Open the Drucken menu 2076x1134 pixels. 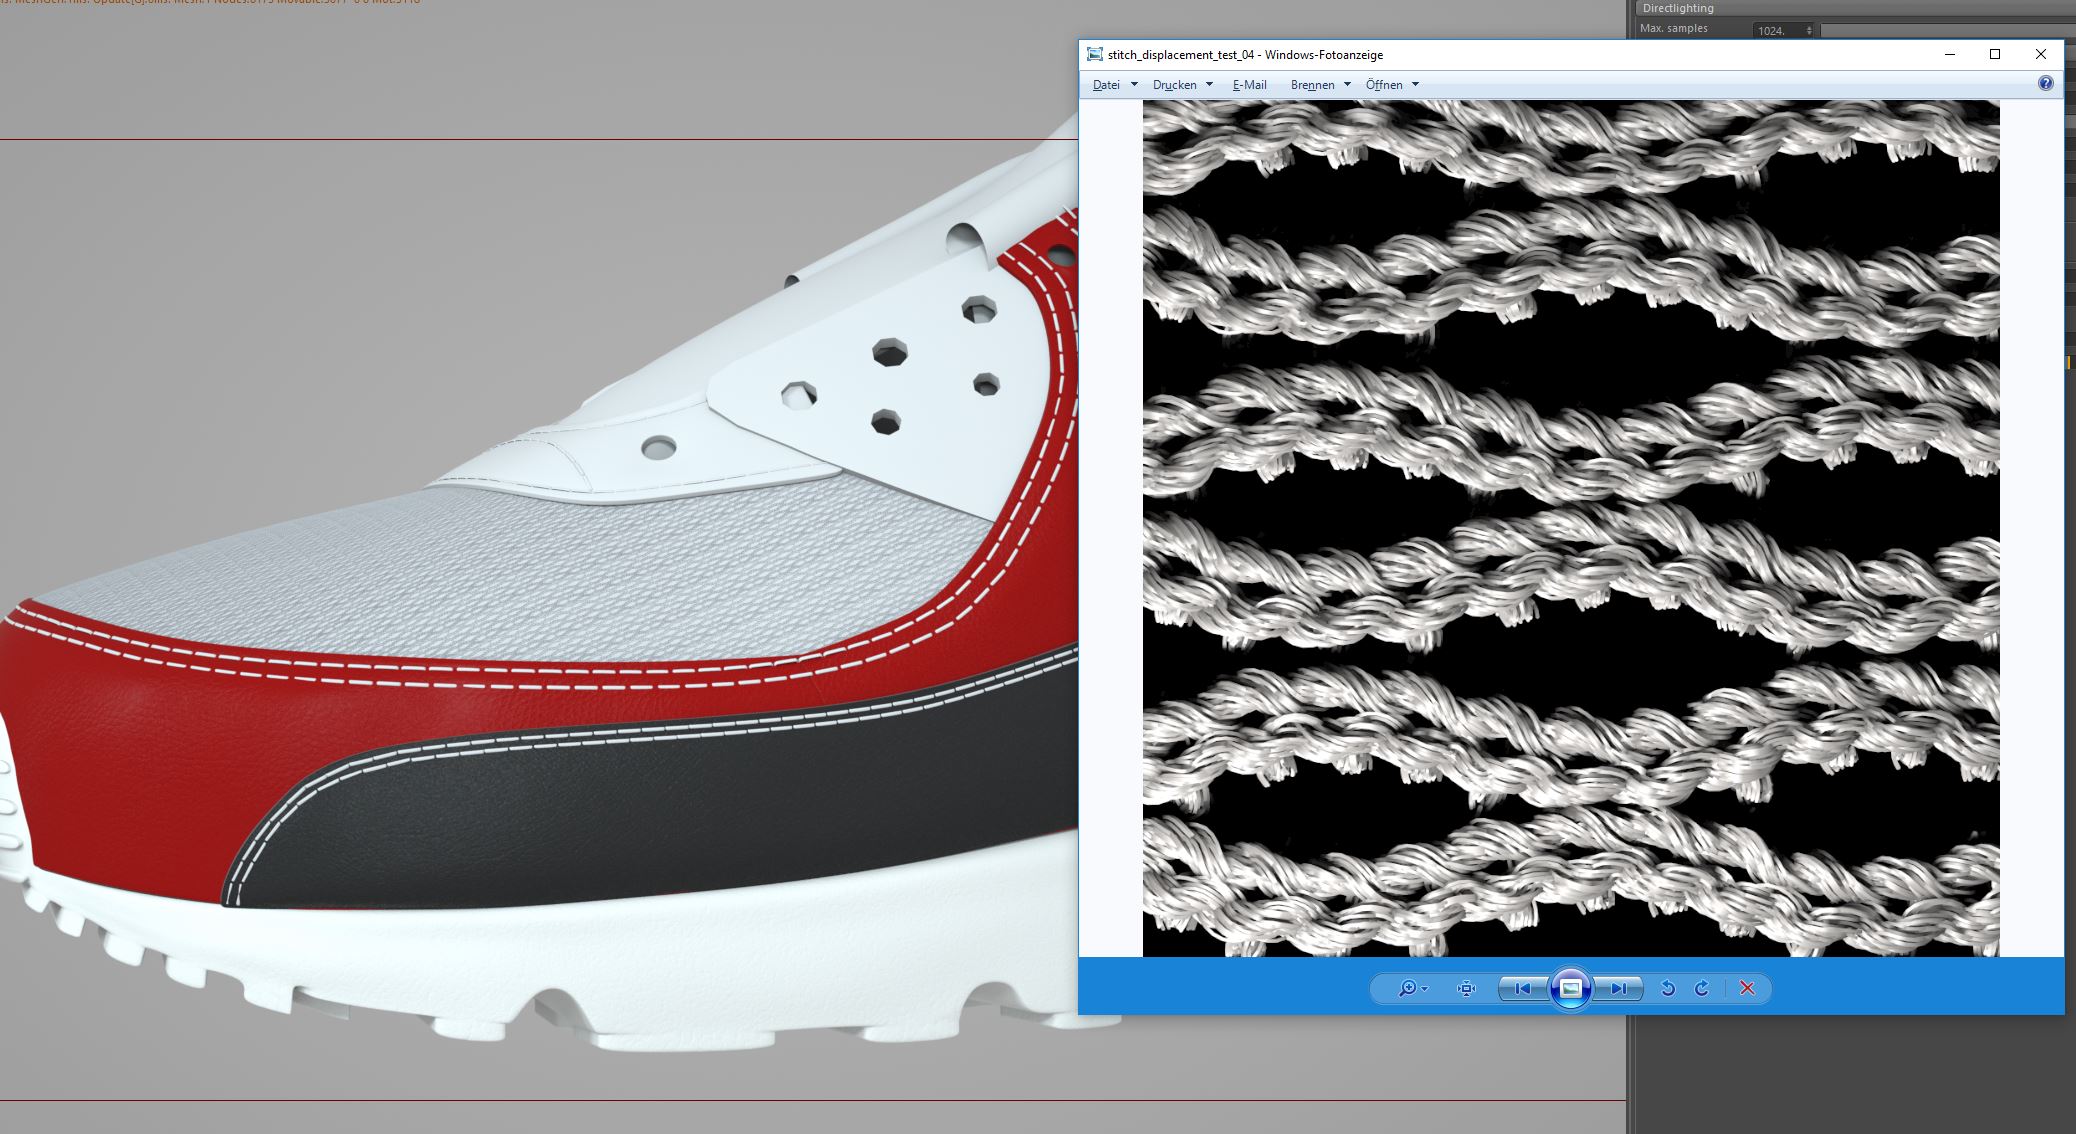pyautogui.click(x=1174, y=85)
